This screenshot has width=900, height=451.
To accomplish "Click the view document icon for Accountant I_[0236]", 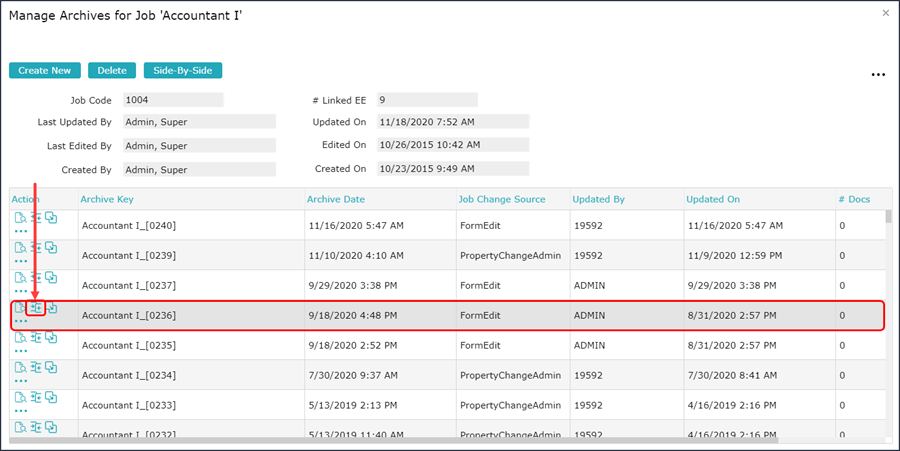I will coord(20,308).
